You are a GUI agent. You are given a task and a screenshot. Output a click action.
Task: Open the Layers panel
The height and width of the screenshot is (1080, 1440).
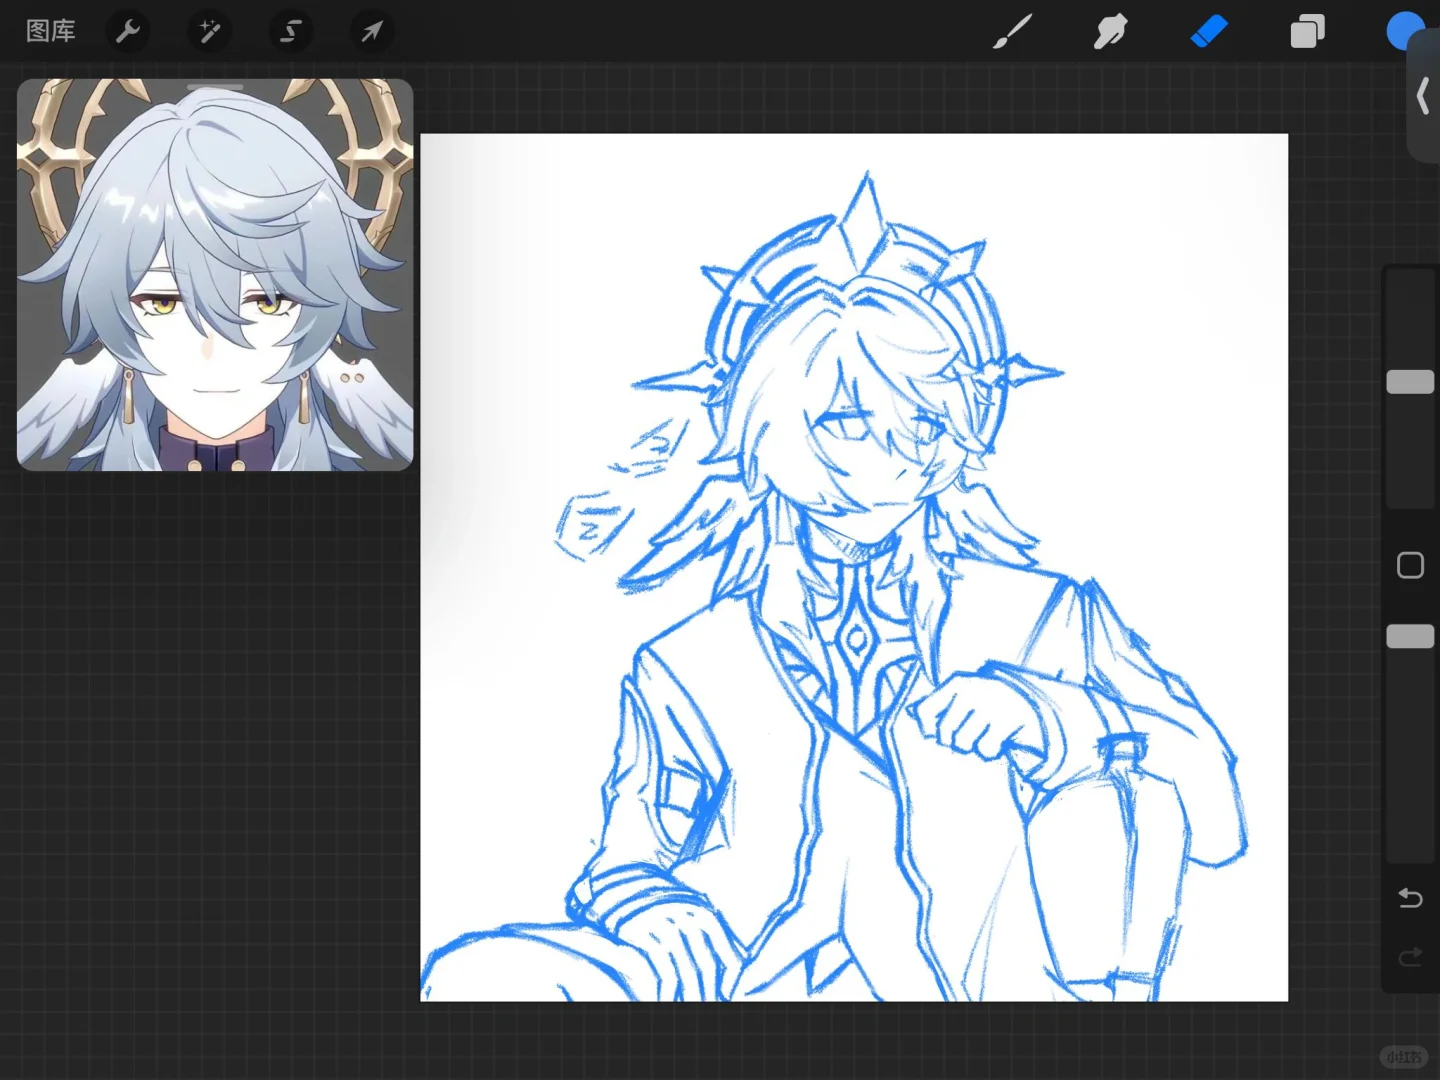point(1307,32)
